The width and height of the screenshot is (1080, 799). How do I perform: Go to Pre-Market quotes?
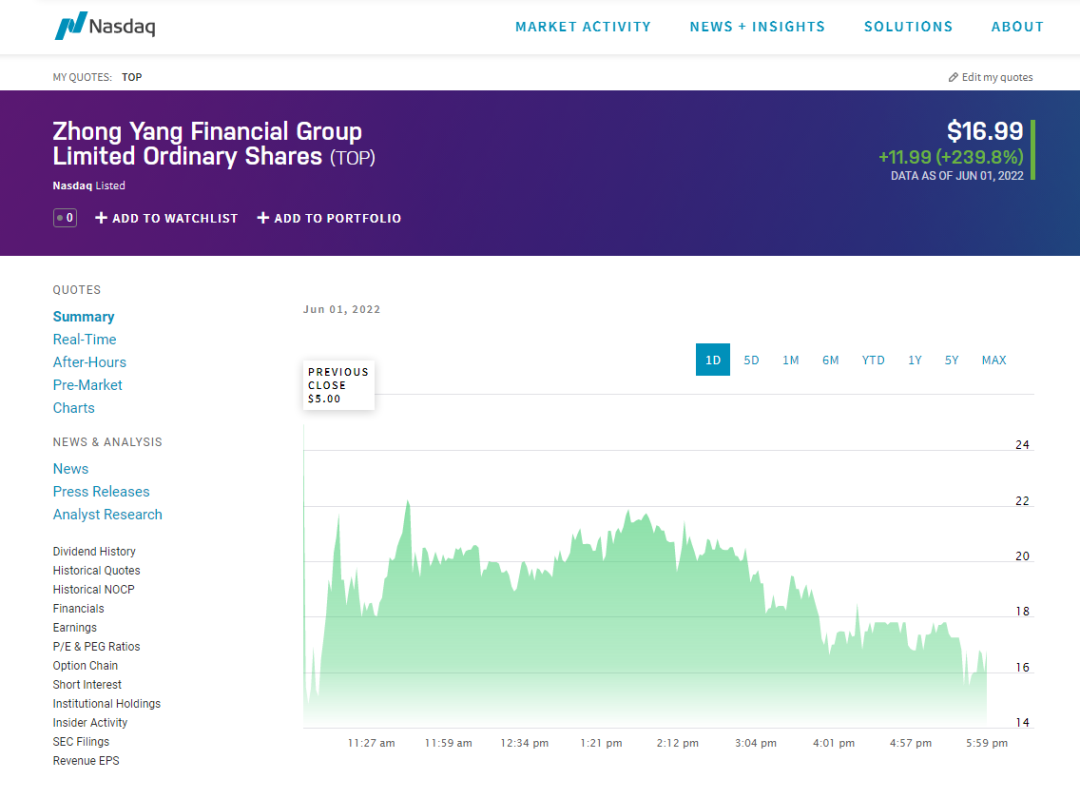coord(87,385)
